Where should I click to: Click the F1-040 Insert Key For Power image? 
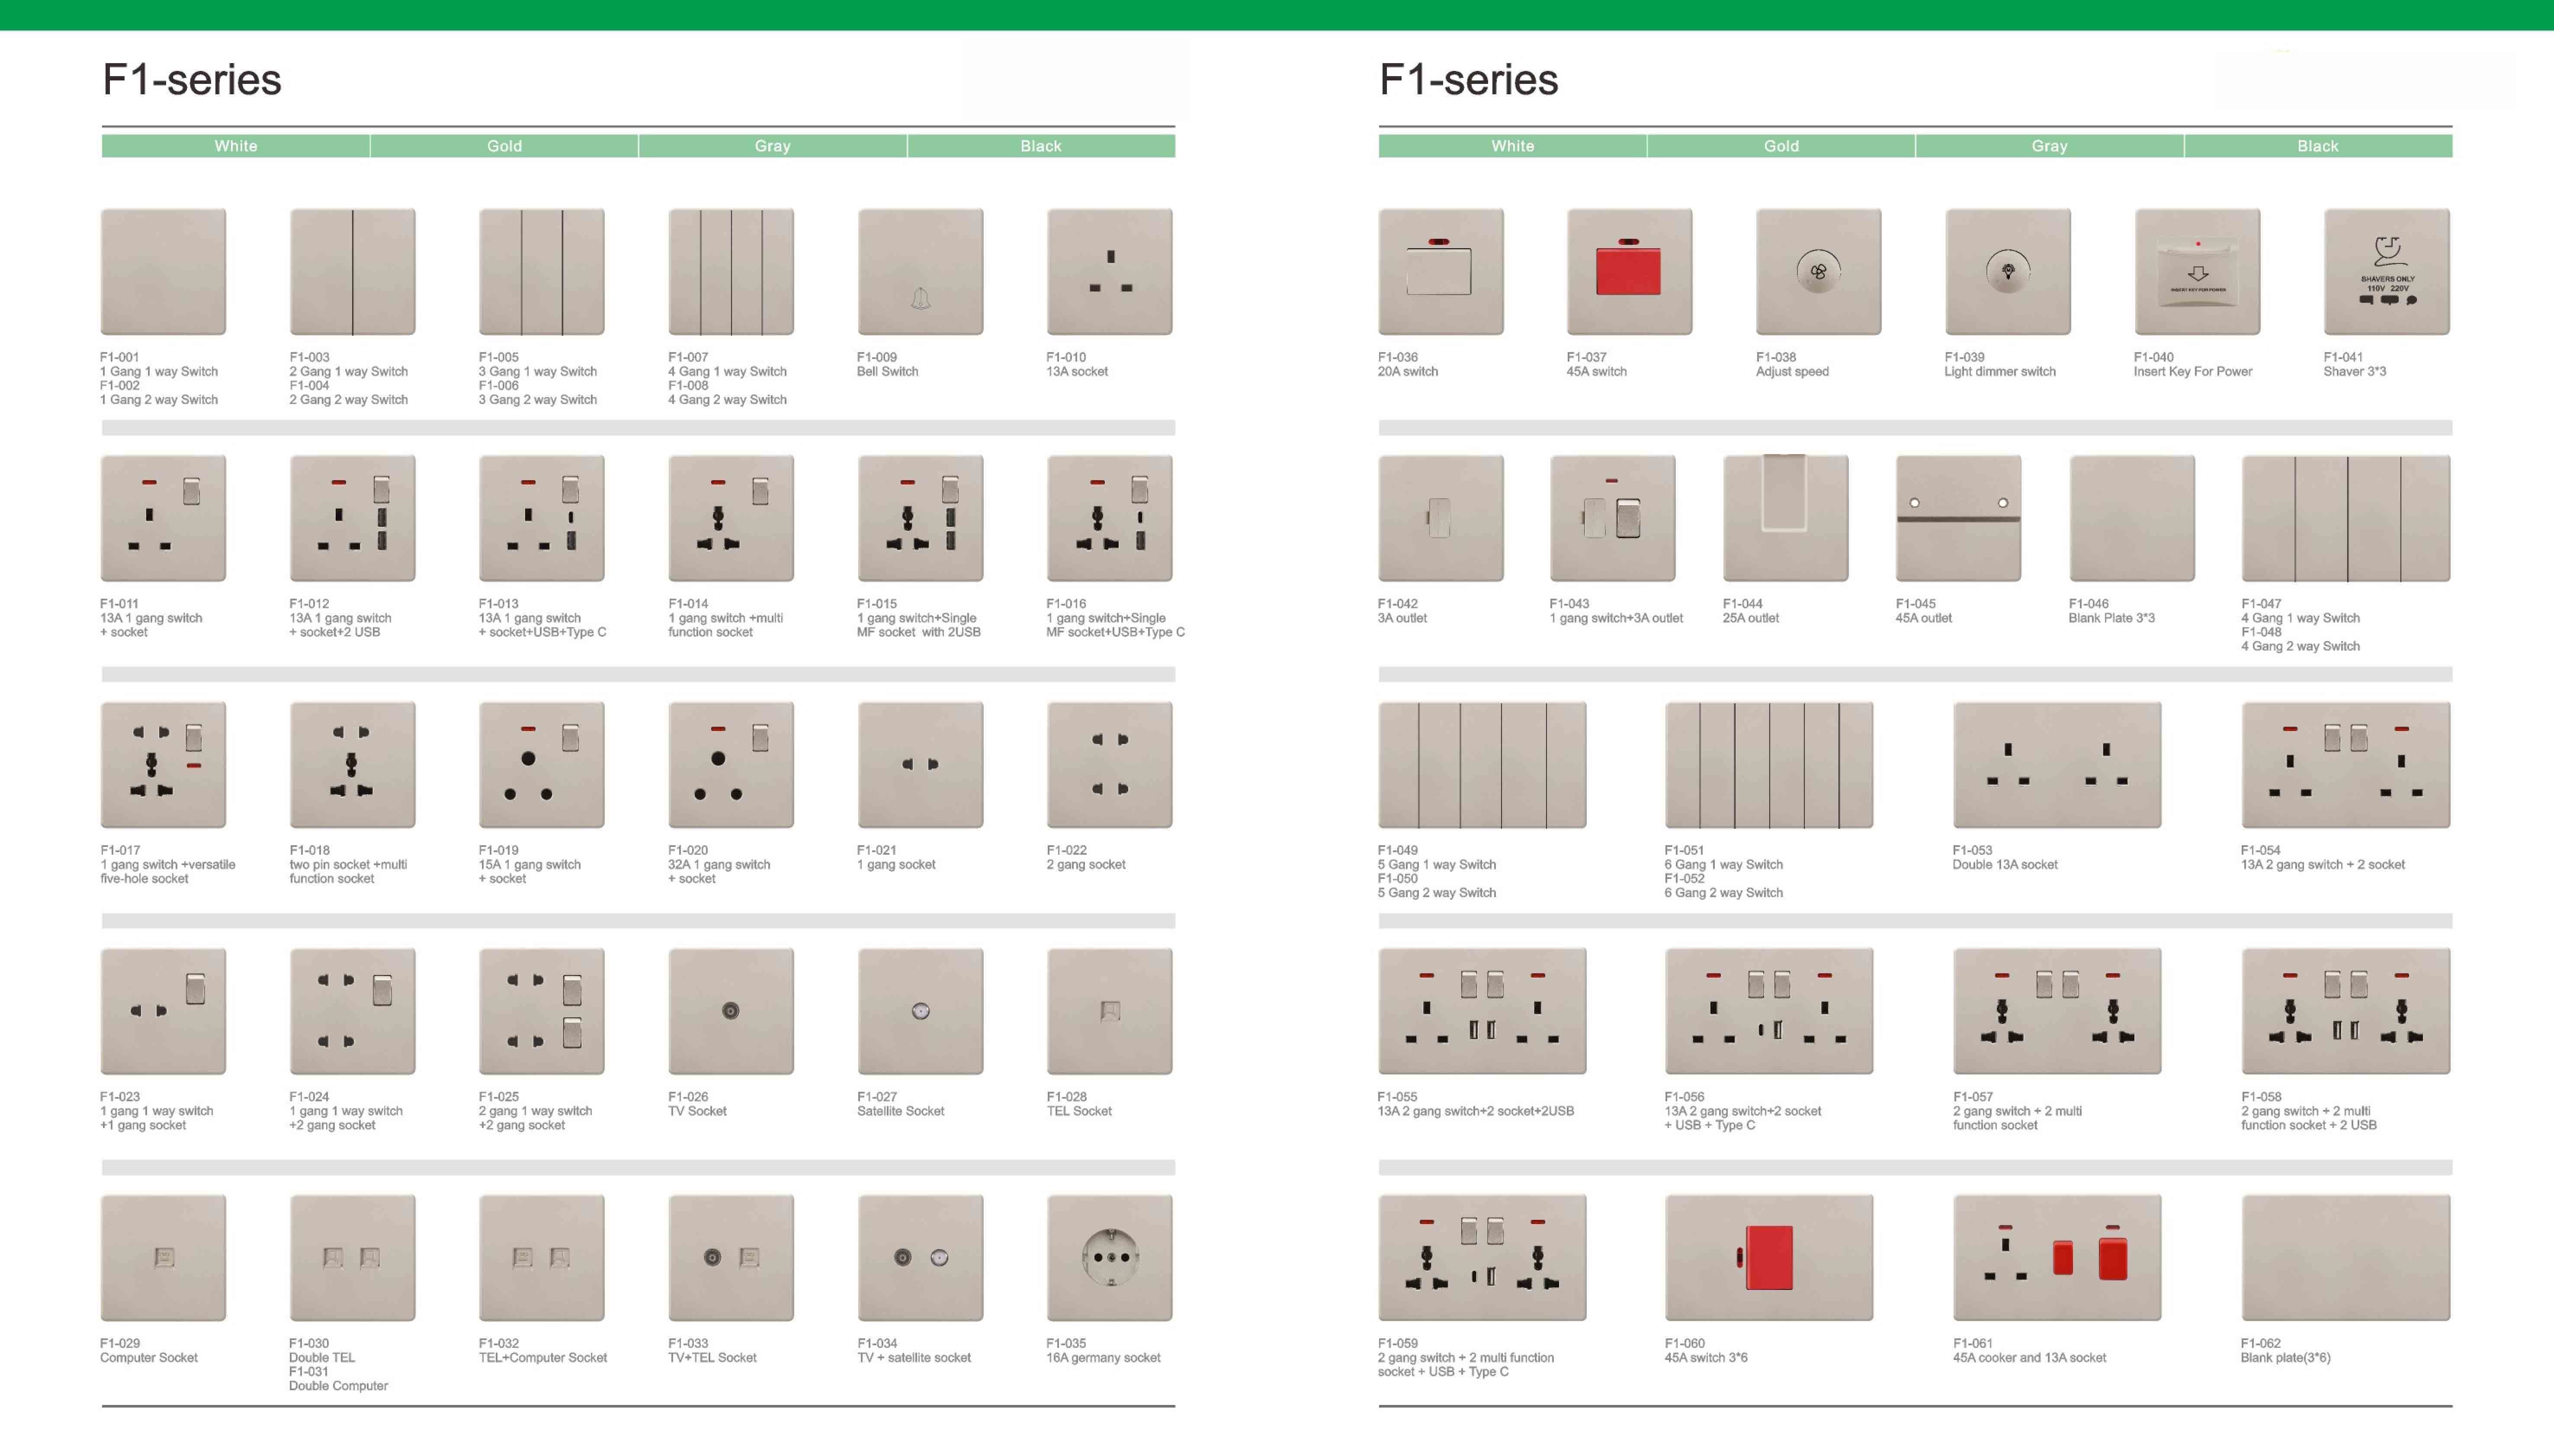point(2197,271)
